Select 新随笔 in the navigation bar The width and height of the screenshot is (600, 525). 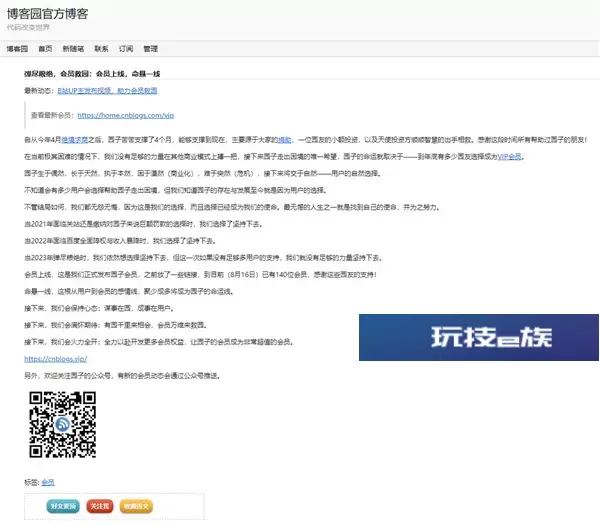click(73, 47)
